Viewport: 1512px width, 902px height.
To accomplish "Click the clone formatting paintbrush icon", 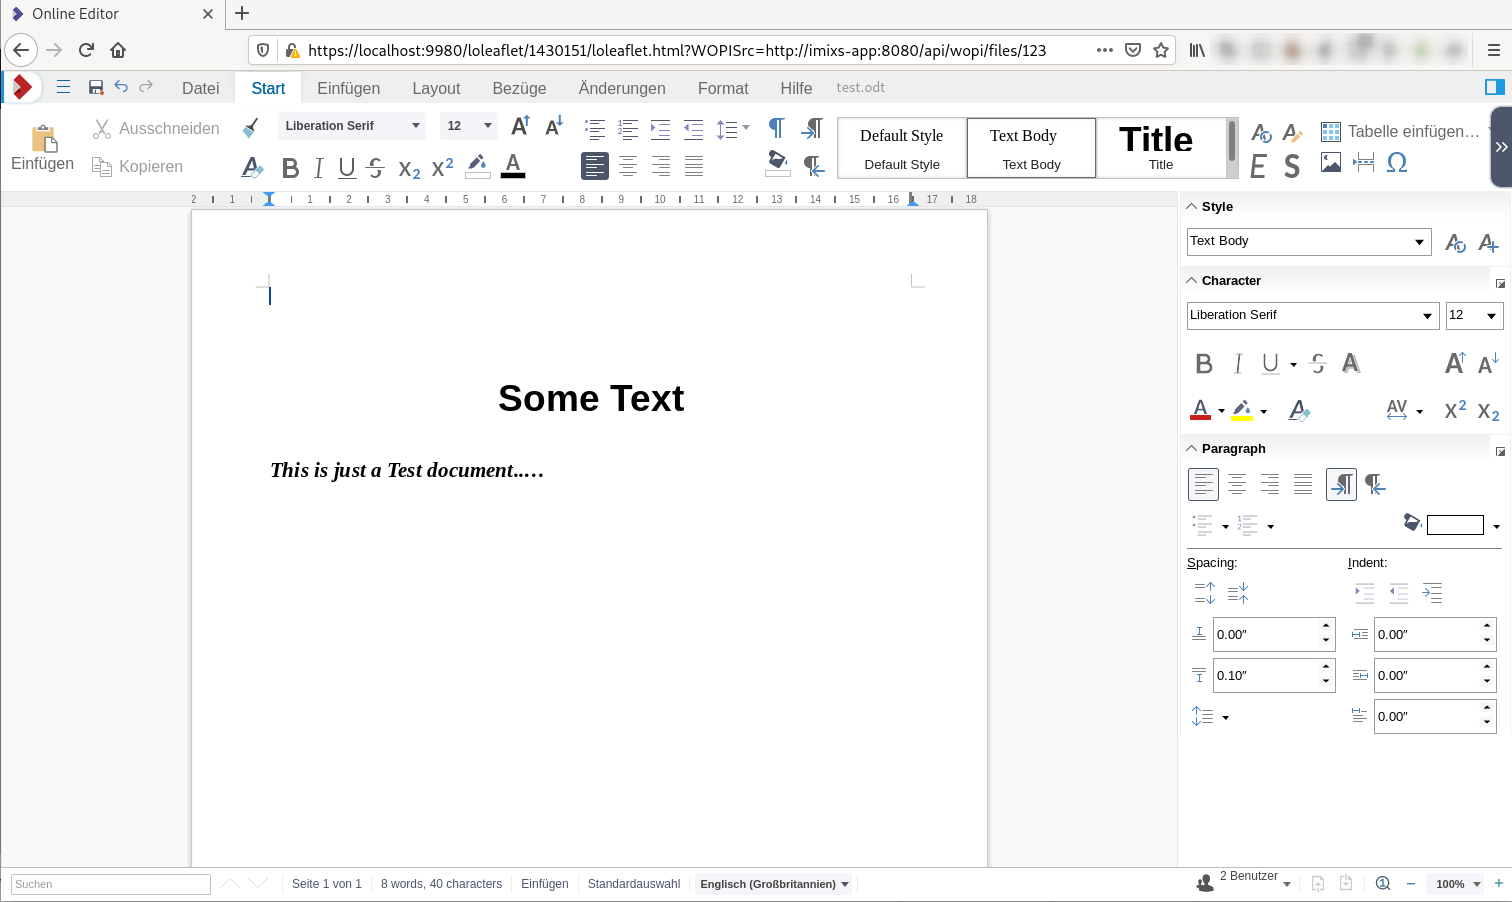I will point(251,127).
